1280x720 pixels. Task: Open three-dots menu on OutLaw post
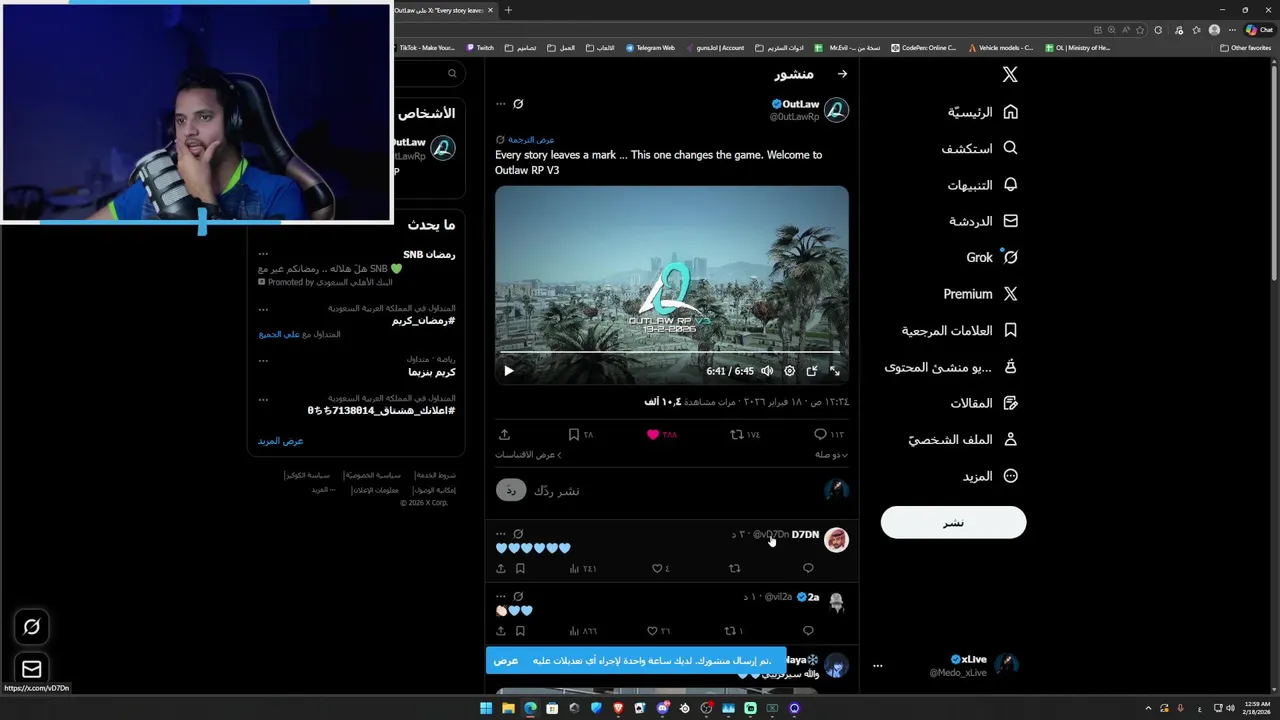pyautogui.click(x=501, y=104)
